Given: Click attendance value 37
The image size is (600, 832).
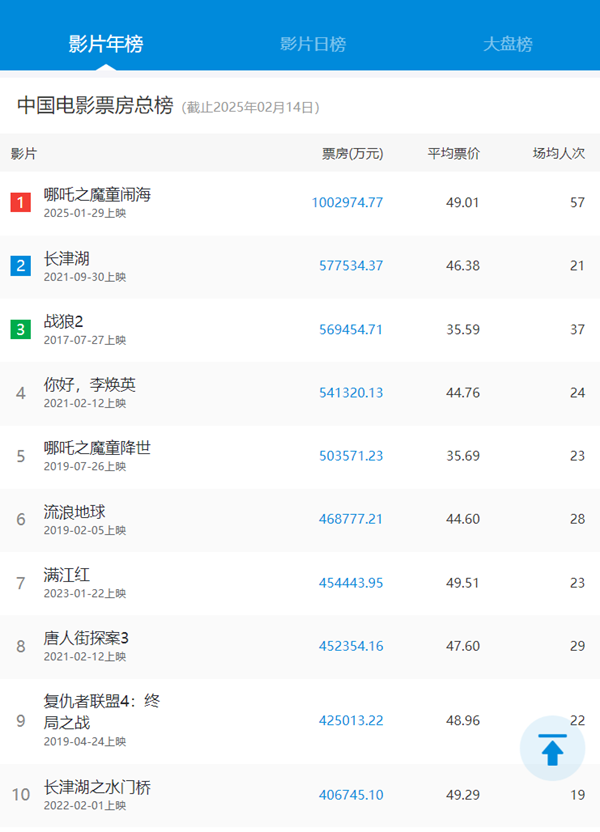Looking at the screenshot, I should 577,329.
